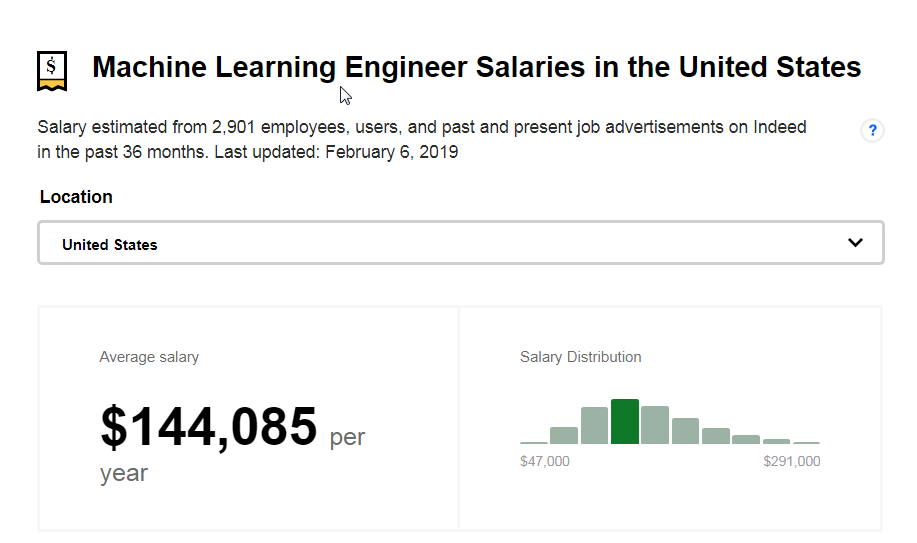The width and height of the screenshot is (917, 543).
Task: Select the leftmost histogram bar above $47,000
Action: click(x=534, y=442)
